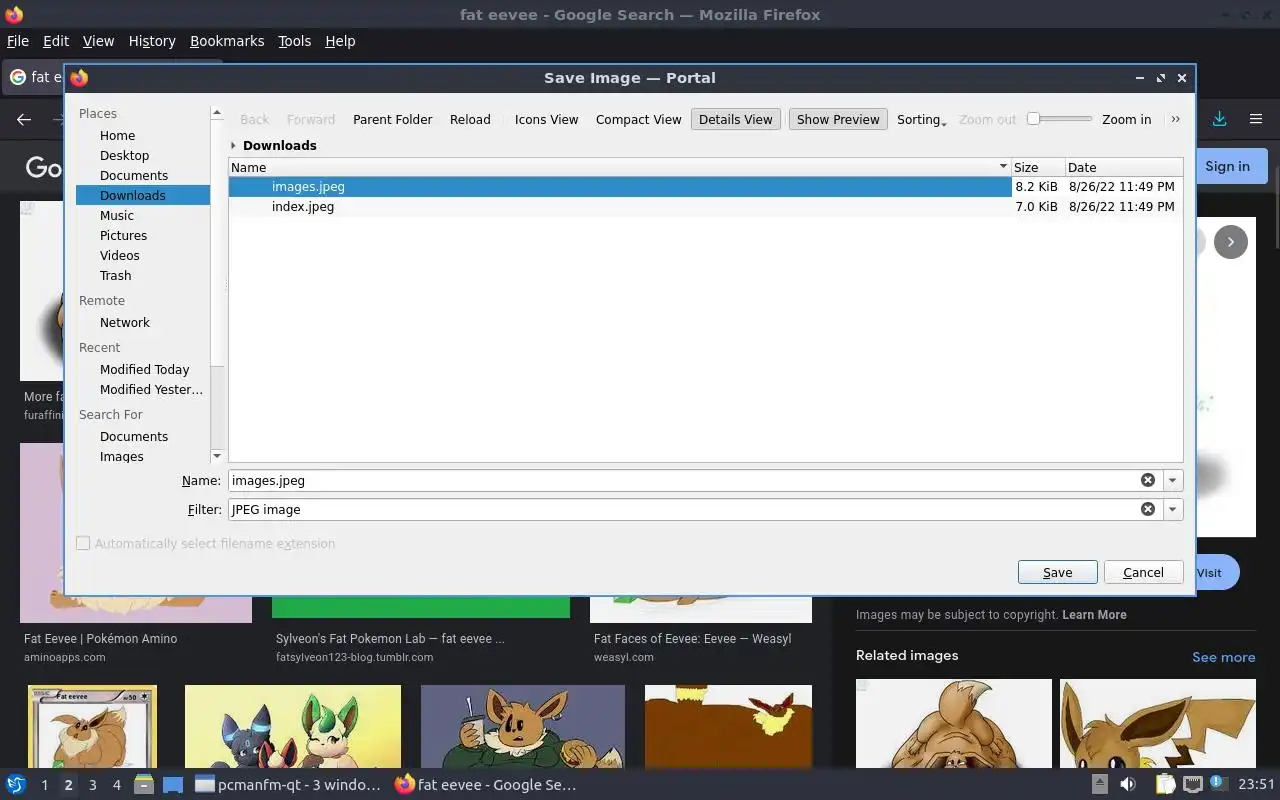Open the View menu in Firefox
This screenshot has height=800, width=1280.
[x=98, y=41]
